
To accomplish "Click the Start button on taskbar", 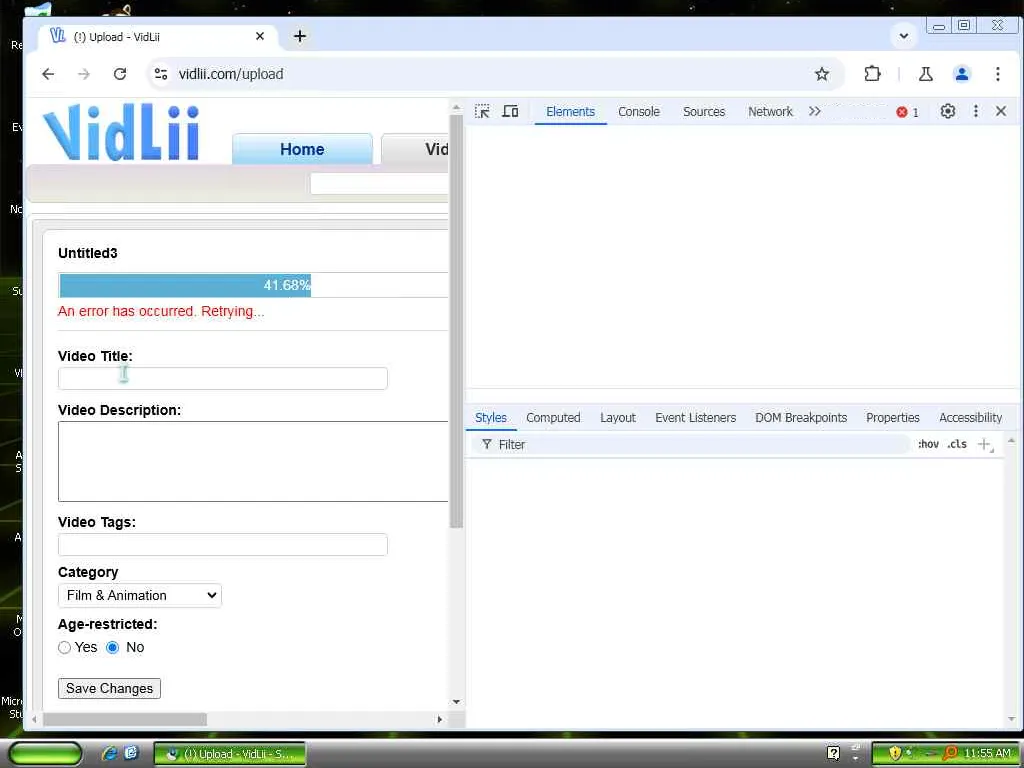I will [x=46, y=754].
